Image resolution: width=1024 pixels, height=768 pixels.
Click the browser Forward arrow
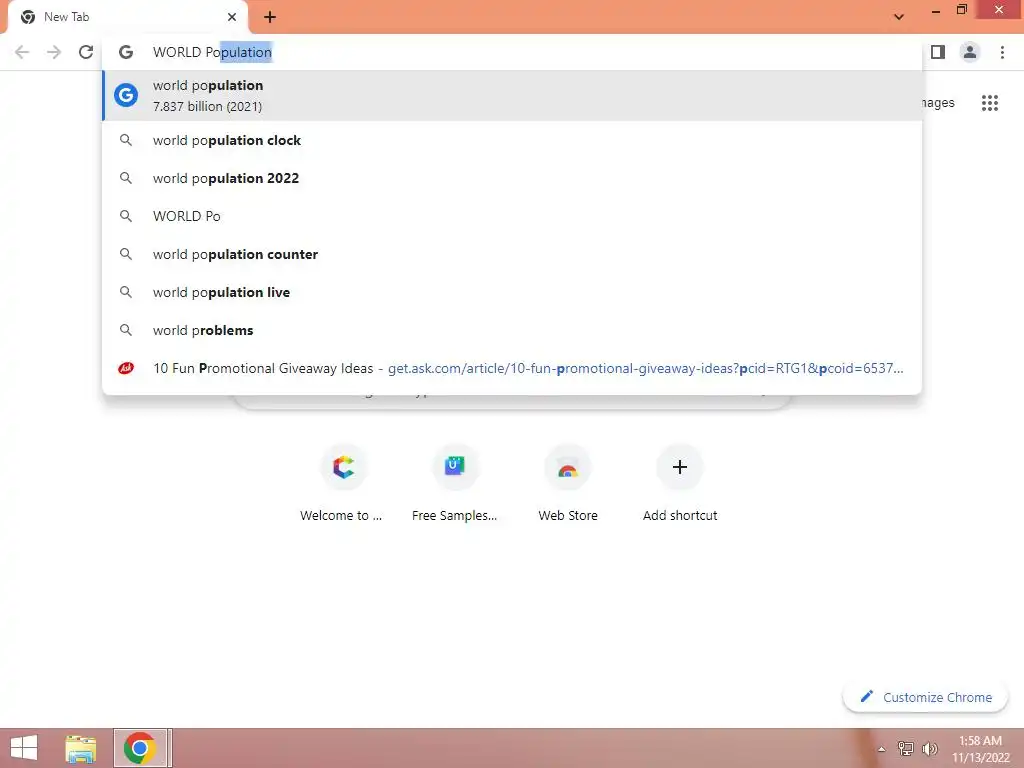click(x=54, y=52)
